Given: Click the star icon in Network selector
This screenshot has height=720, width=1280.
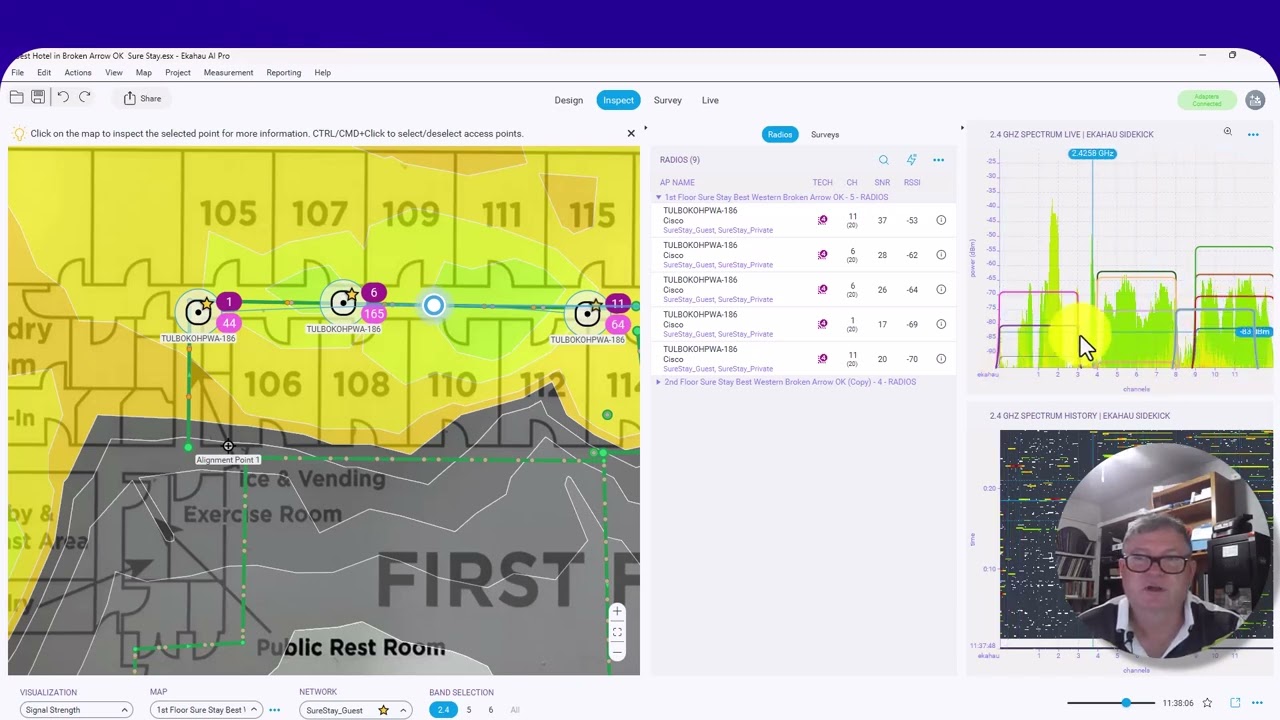Looking at the screenshot, I should click(x=383, y=710).
